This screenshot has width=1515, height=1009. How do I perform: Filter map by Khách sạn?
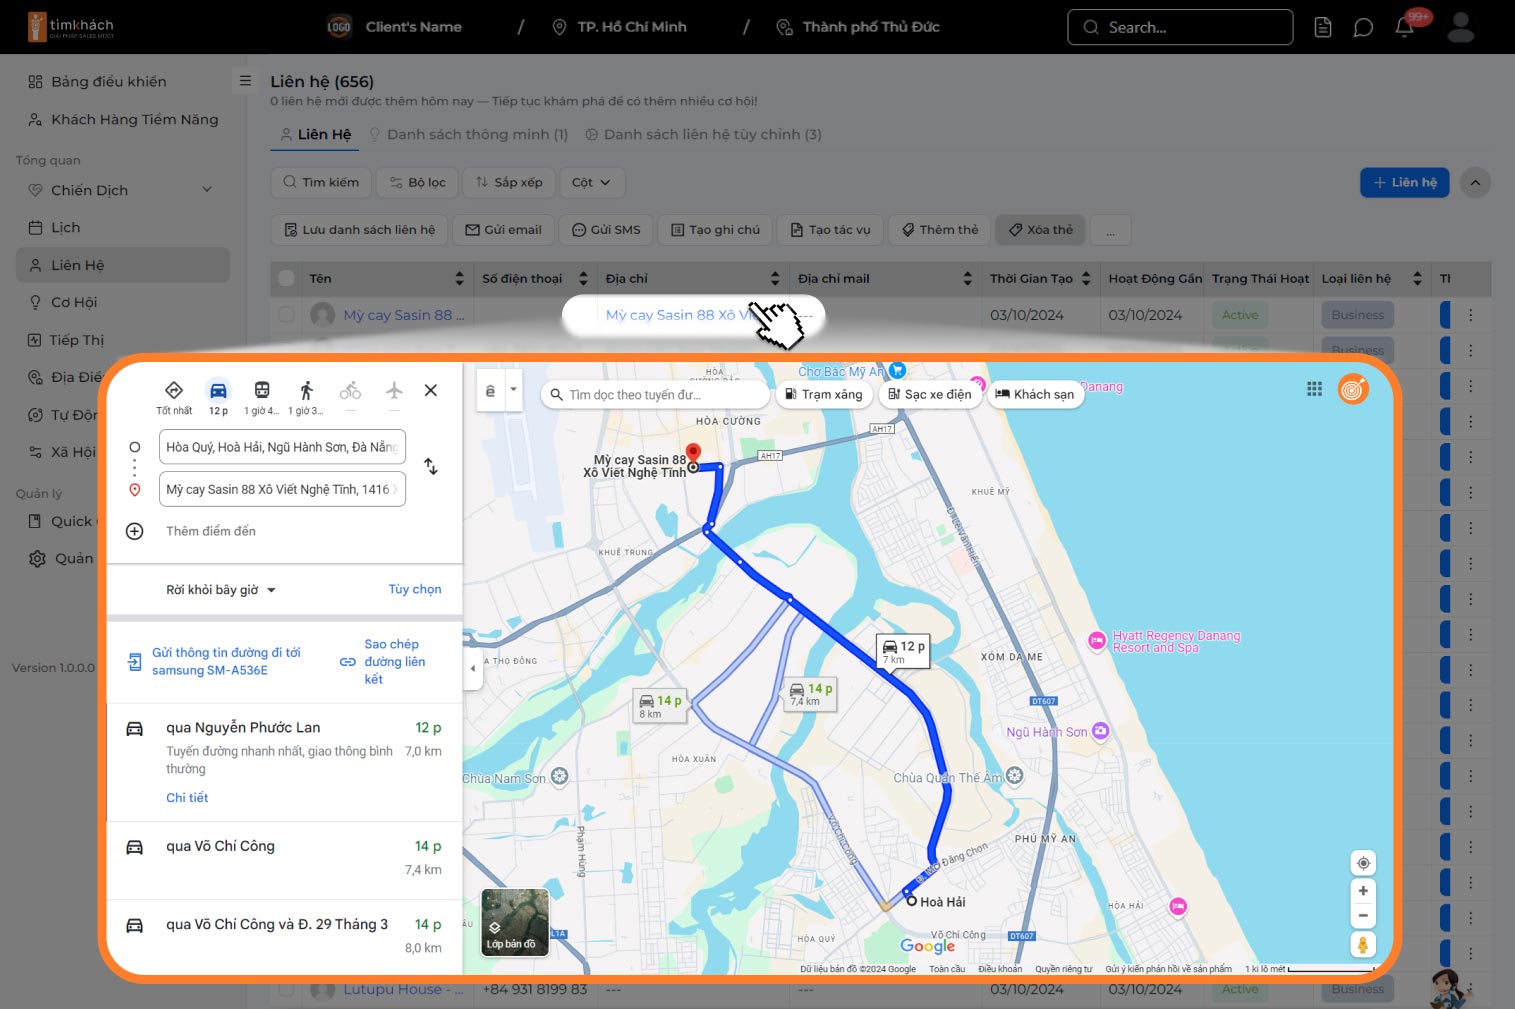(1035, 394)
